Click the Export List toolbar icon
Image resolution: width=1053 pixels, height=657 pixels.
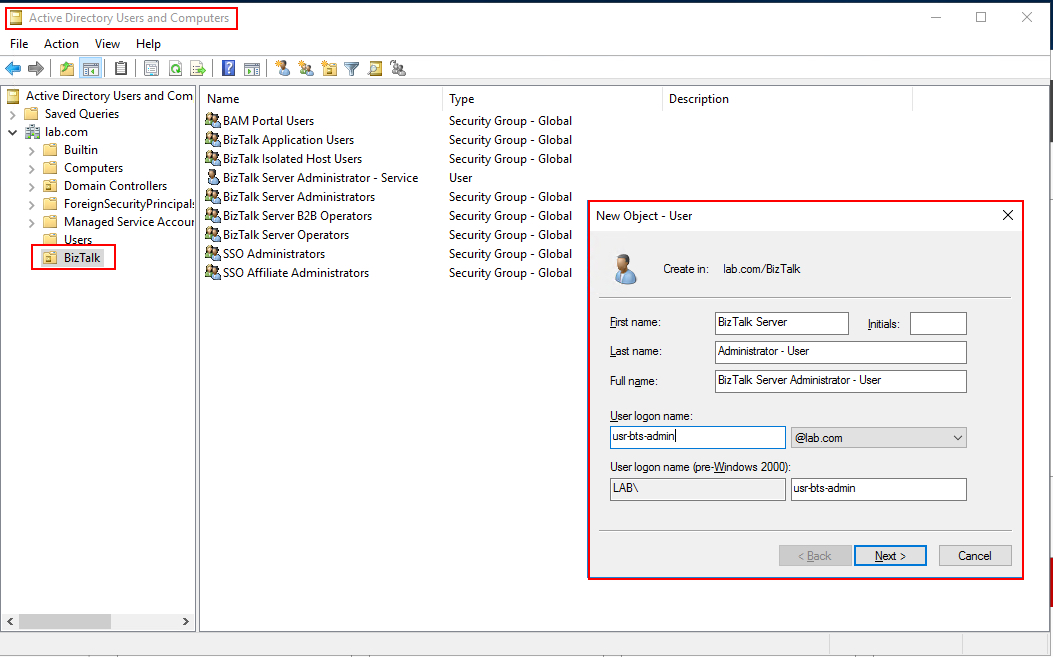(198, 69)
